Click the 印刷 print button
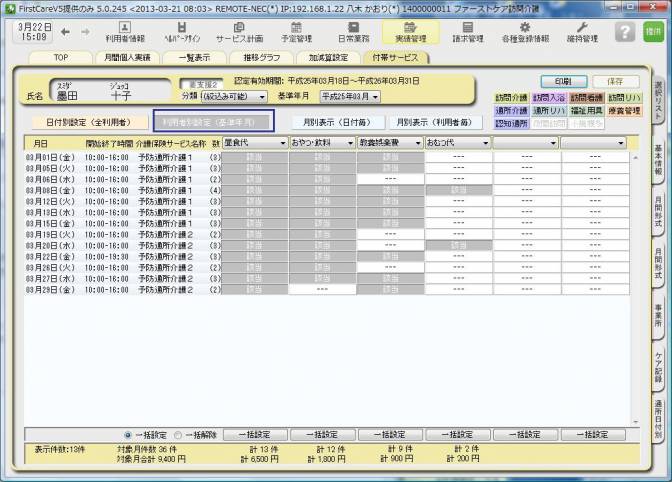Image resolution: width=672 pixels, height=482 pixels. point(563,80)
